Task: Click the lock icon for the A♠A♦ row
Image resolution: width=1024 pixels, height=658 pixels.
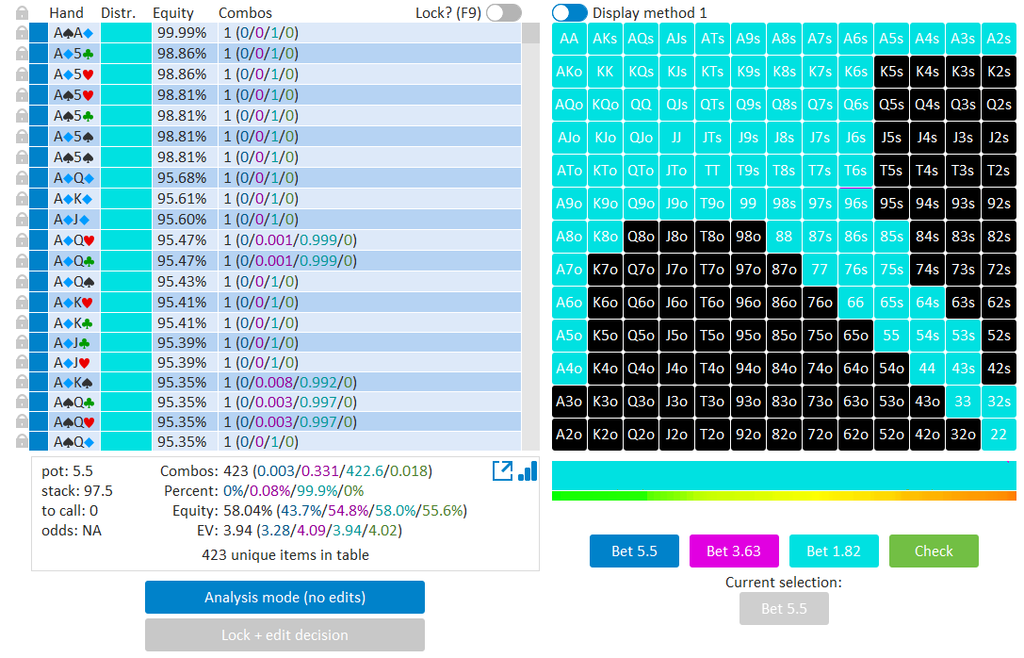Action: [22, 33]
